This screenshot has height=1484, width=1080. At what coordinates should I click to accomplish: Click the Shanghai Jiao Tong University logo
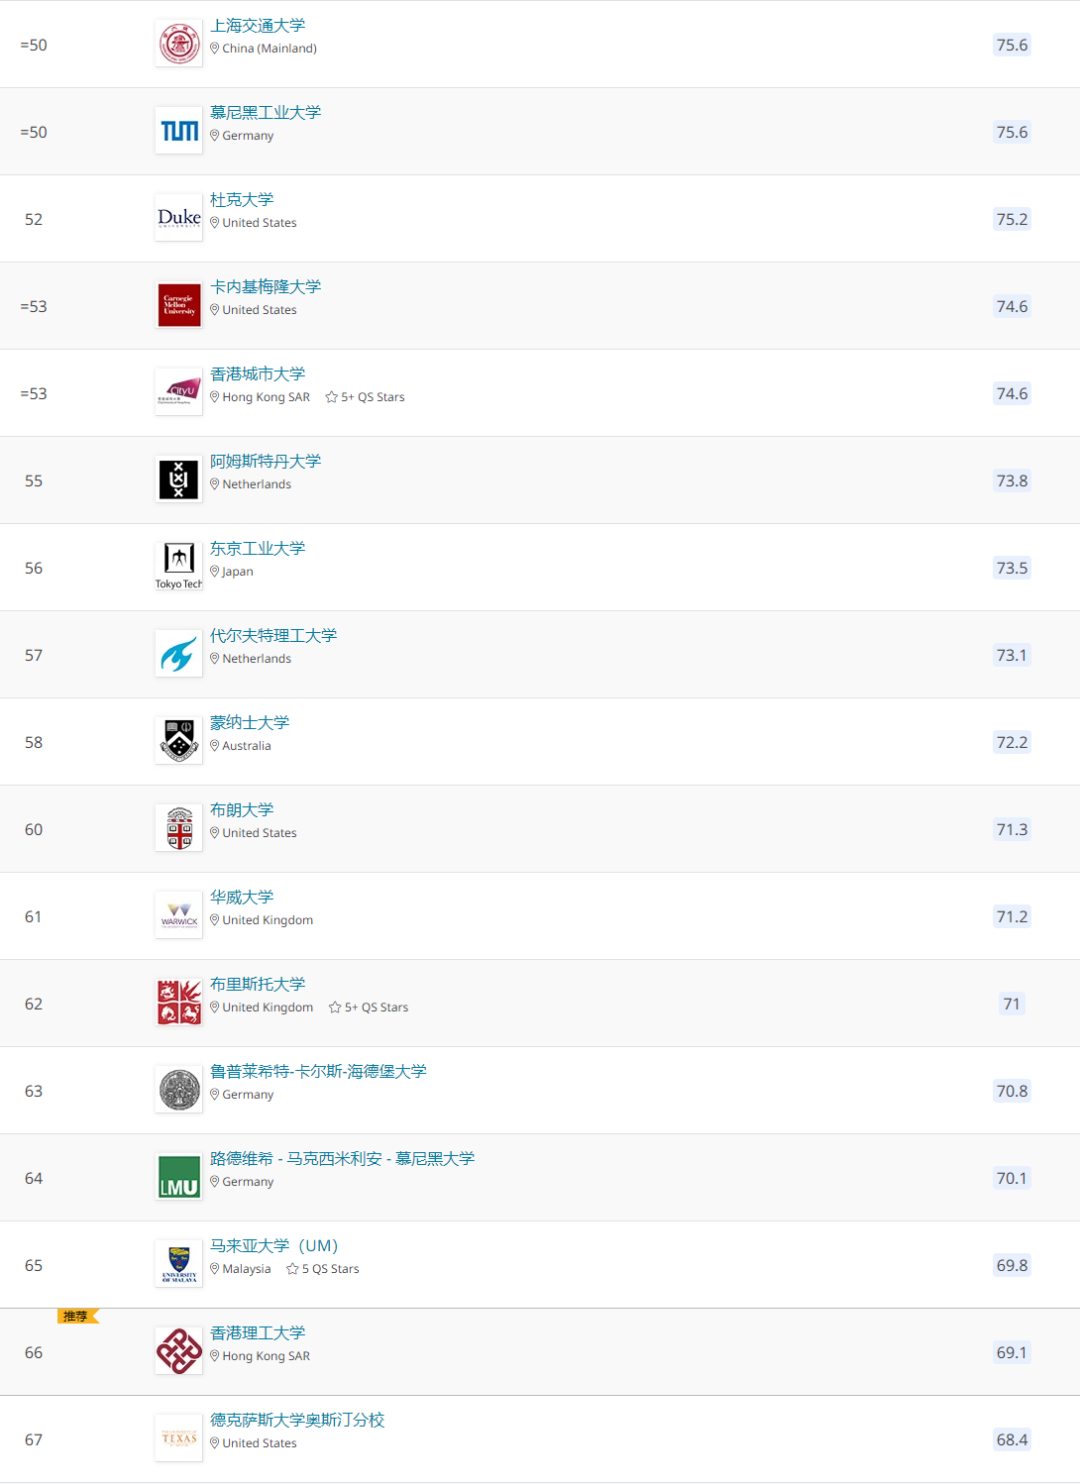(x=179, y=44)
